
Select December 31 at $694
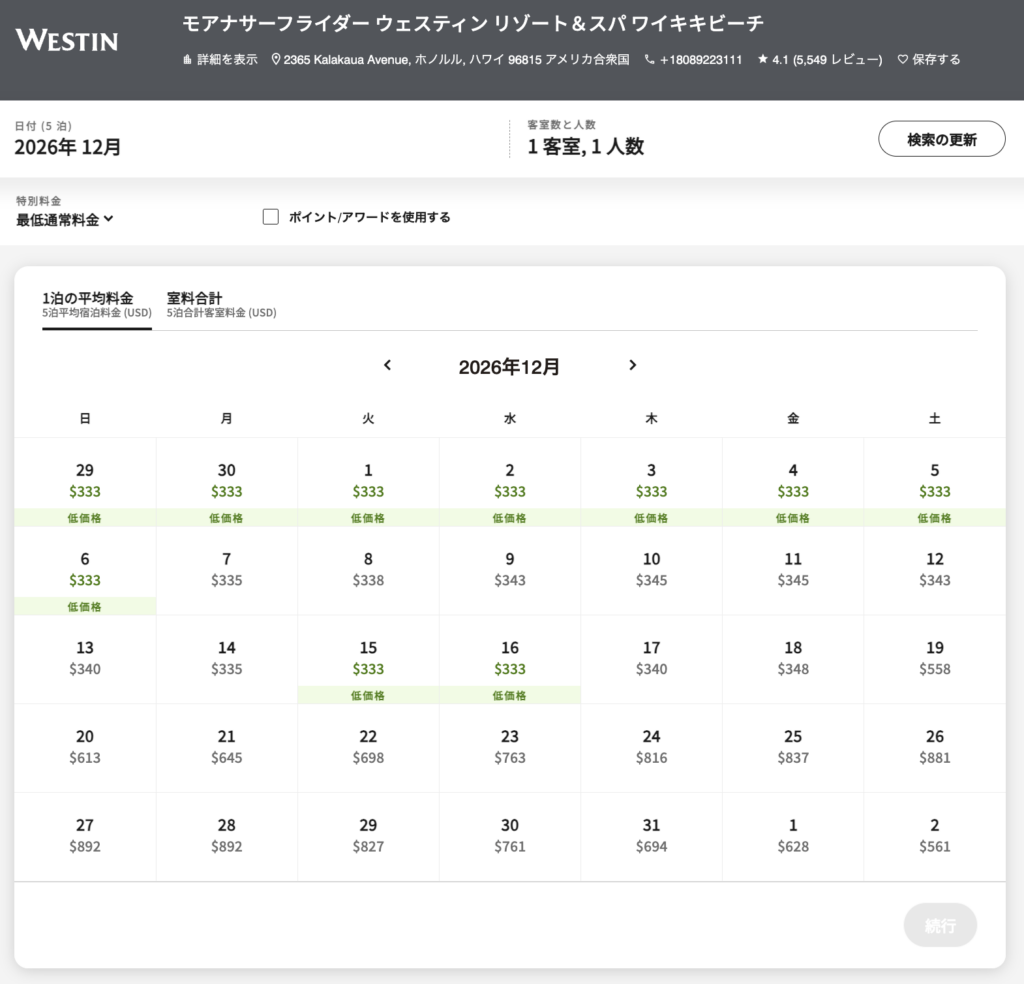(652, 838)
